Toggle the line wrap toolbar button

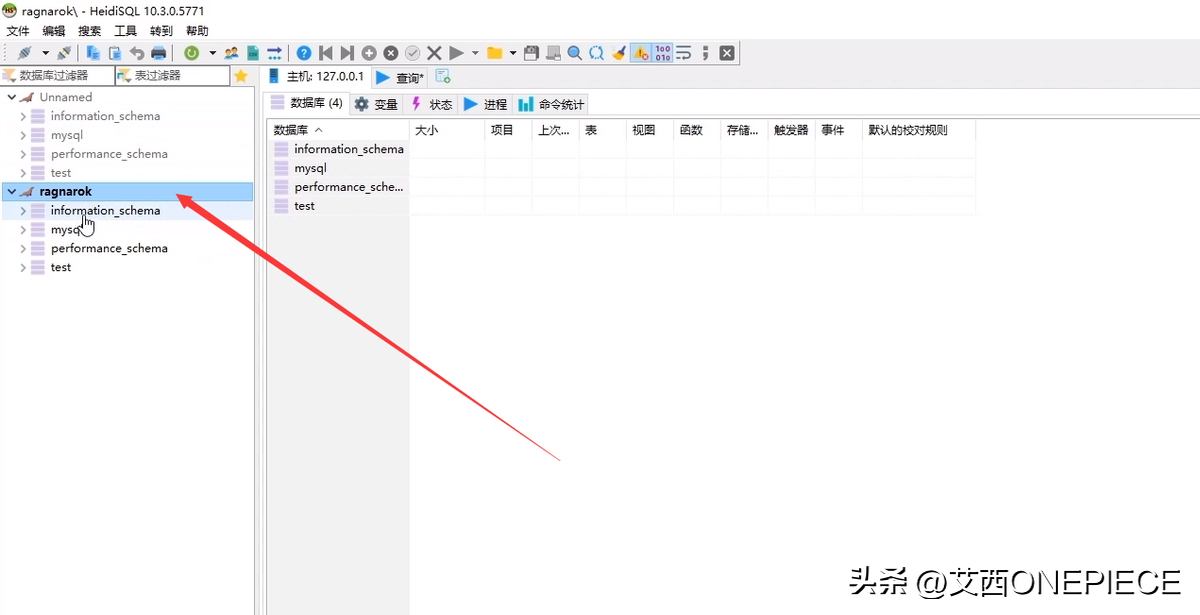pos(684,53)
